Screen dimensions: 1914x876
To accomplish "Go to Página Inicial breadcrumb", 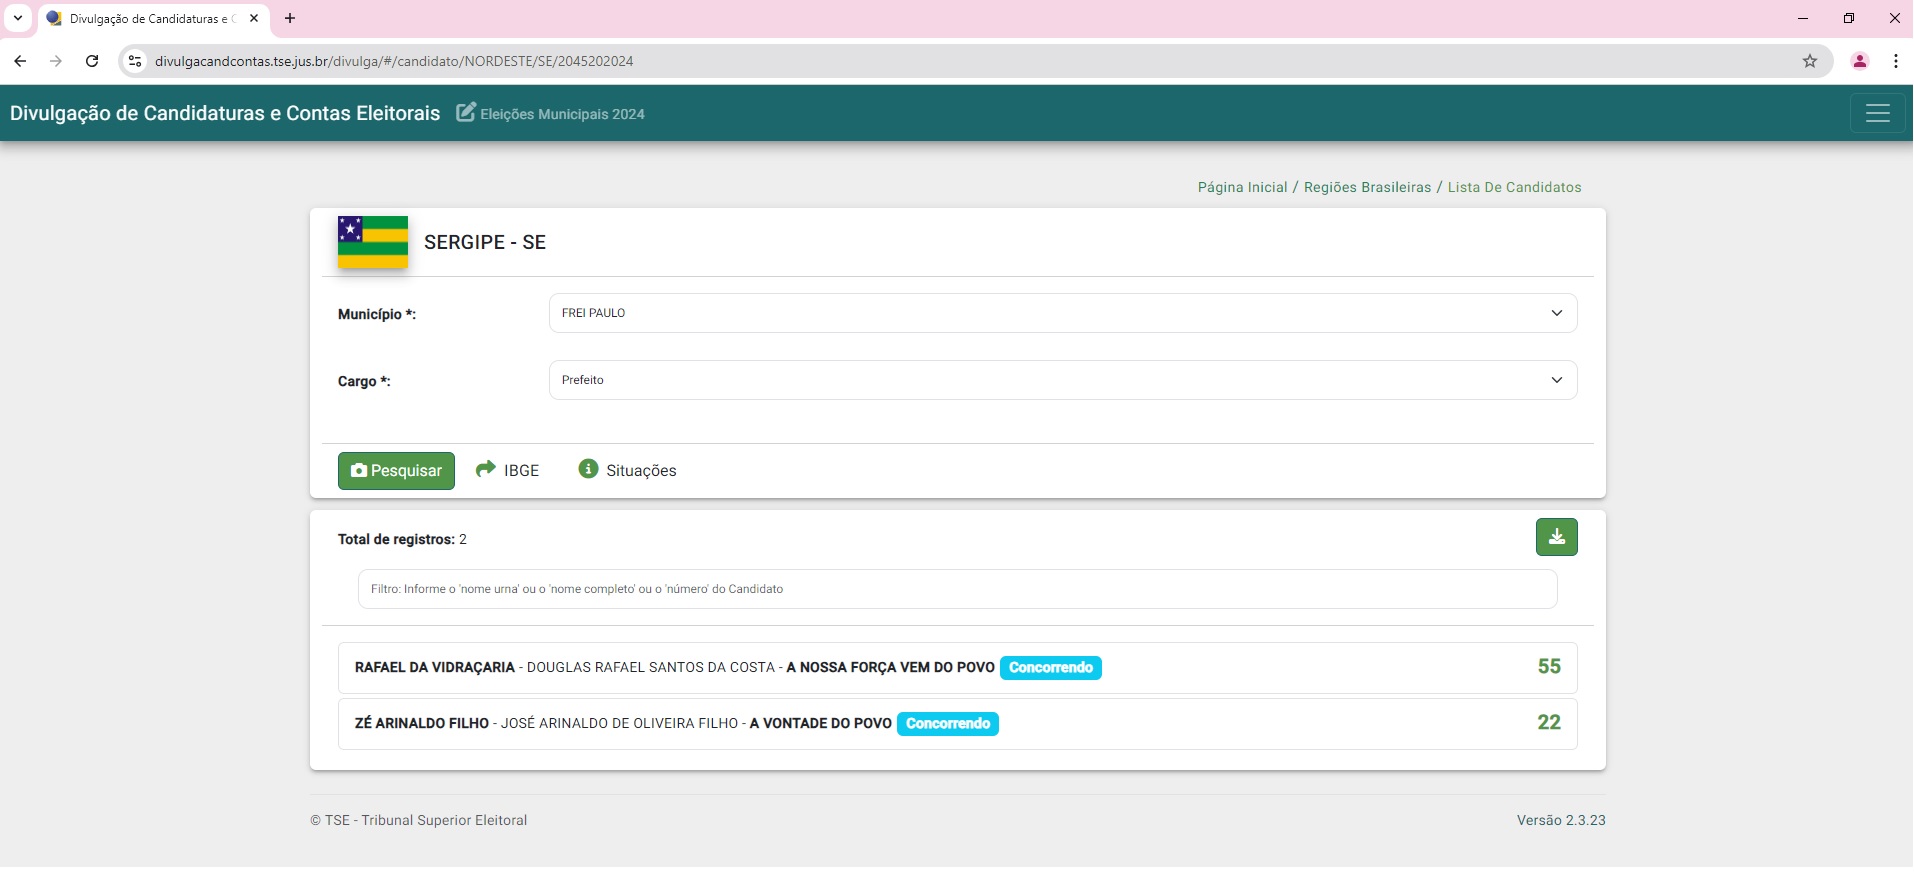I will 1242,187.
